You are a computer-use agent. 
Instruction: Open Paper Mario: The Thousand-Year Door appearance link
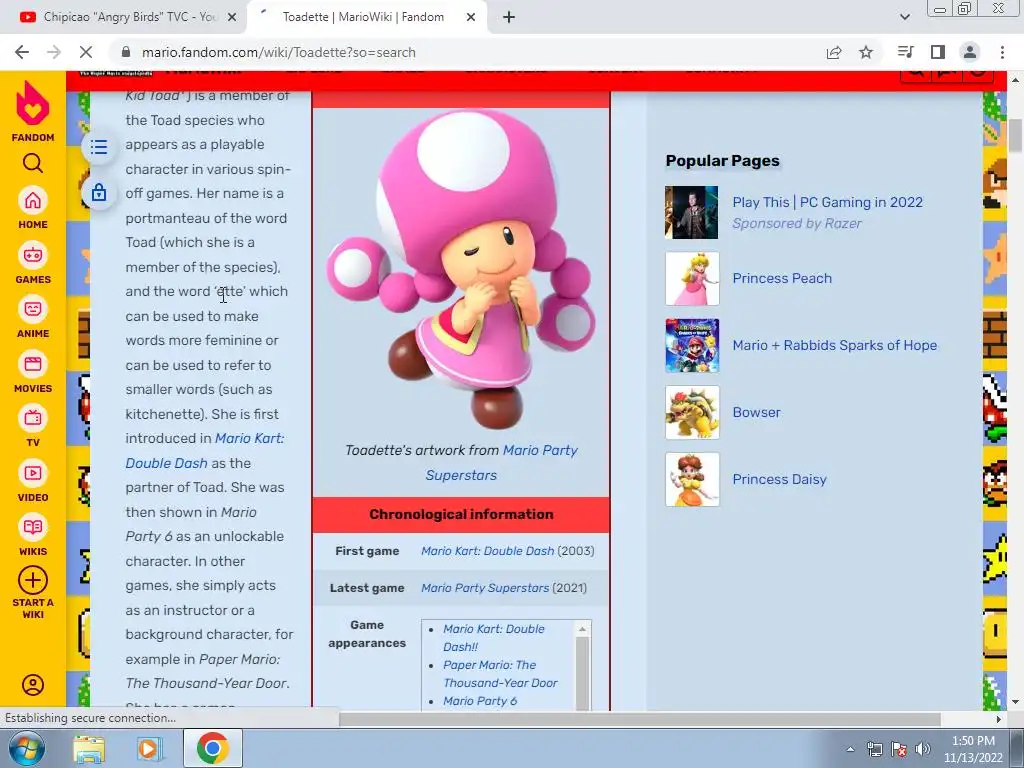click(500, 674)
